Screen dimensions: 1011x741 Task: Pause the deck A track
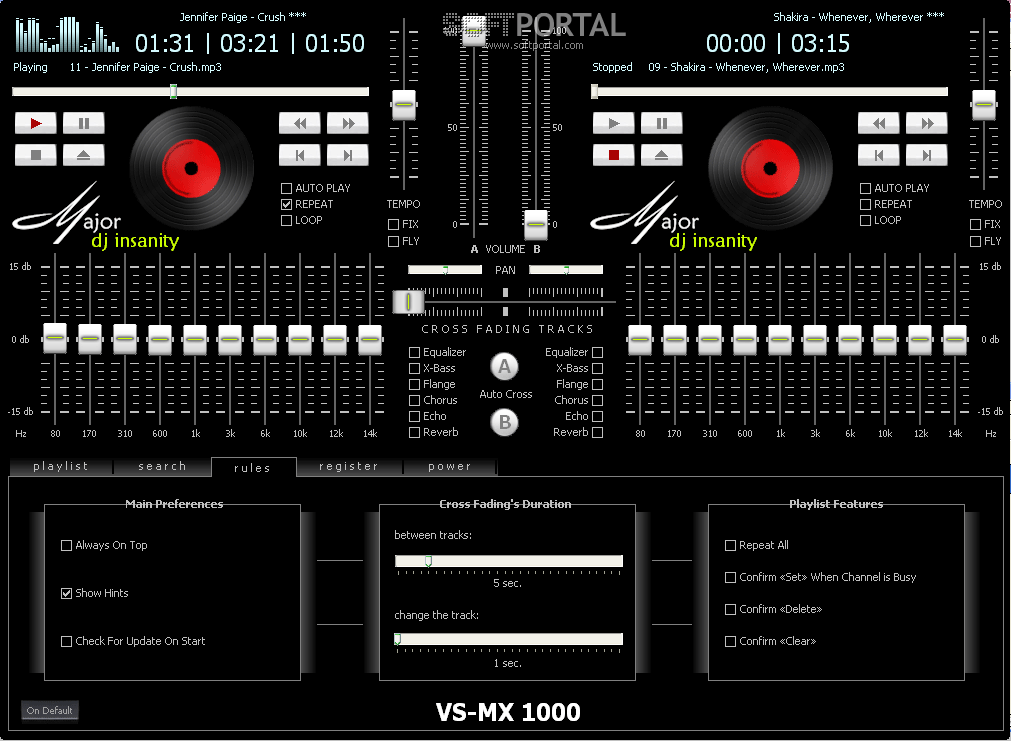[x=84, y=123]
